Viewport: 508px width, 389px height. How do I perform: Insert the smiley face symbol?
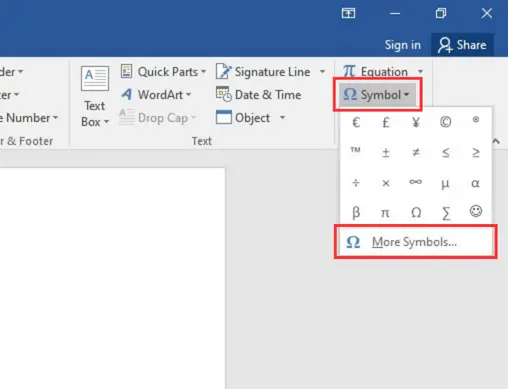(476, 211)
